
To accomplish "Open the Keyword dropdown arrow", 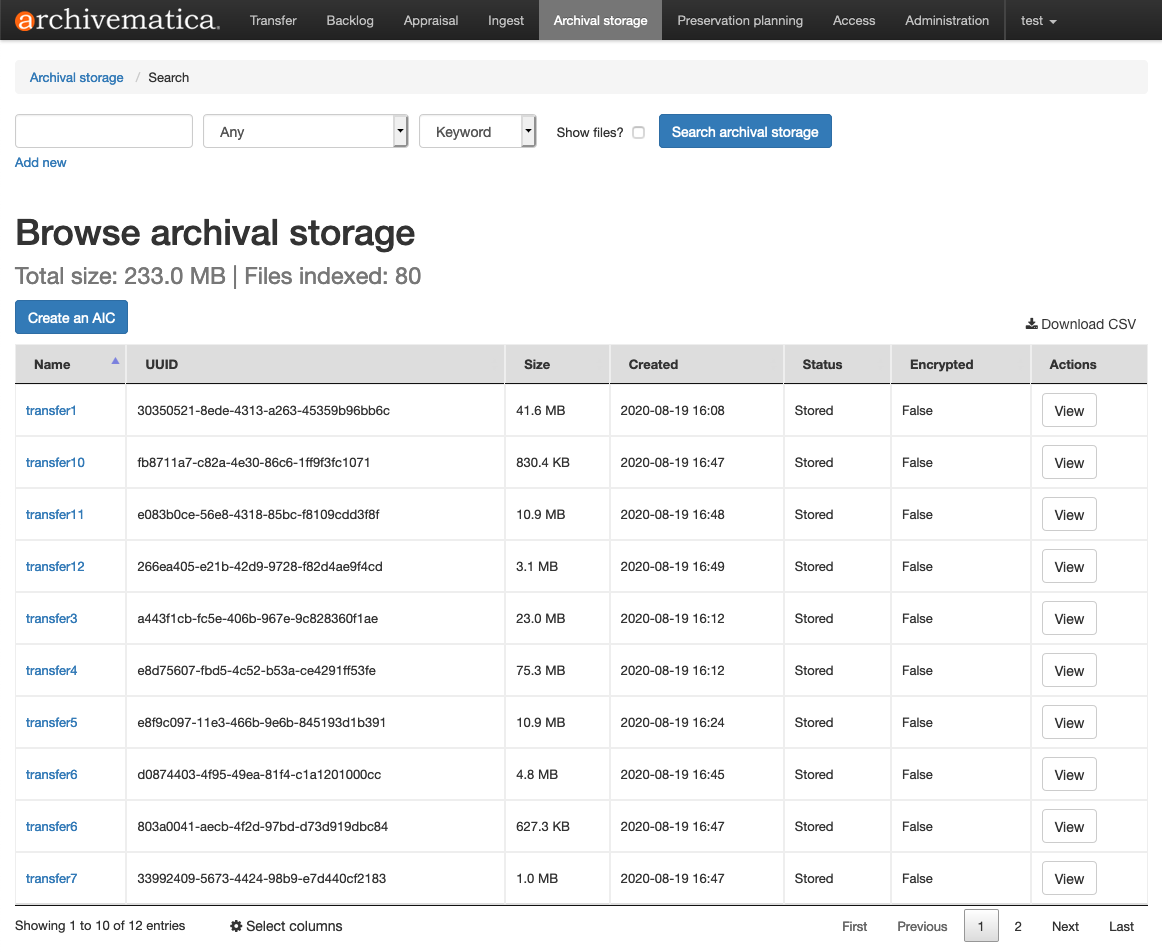I will point(528,131).
